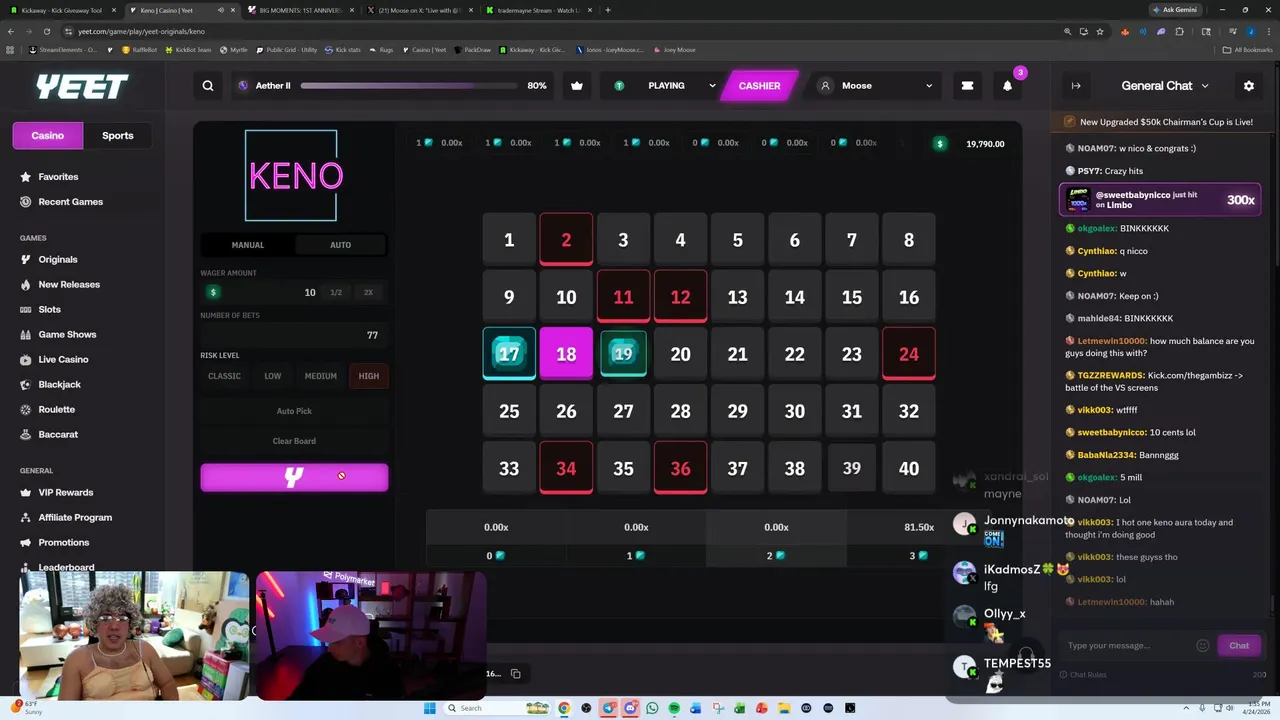Open Live Casino category
Screen dimensions: 1280x720
coord(63,360)
